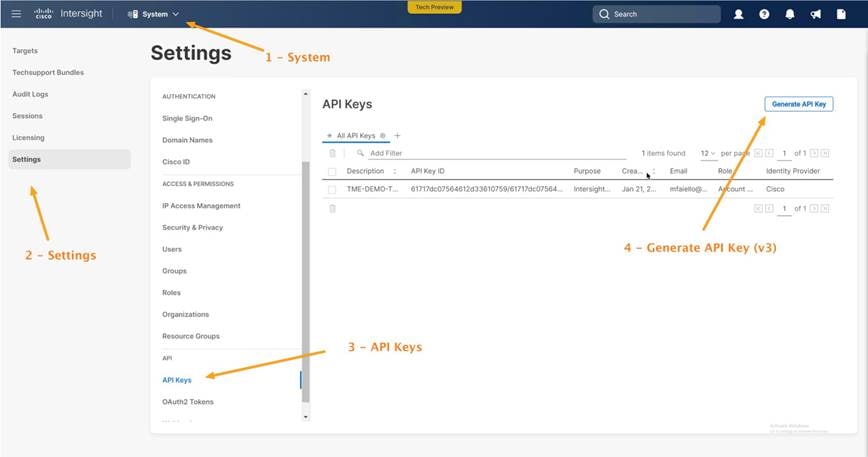Open Sessions page
868x457 pixels.
coord(27,116)
